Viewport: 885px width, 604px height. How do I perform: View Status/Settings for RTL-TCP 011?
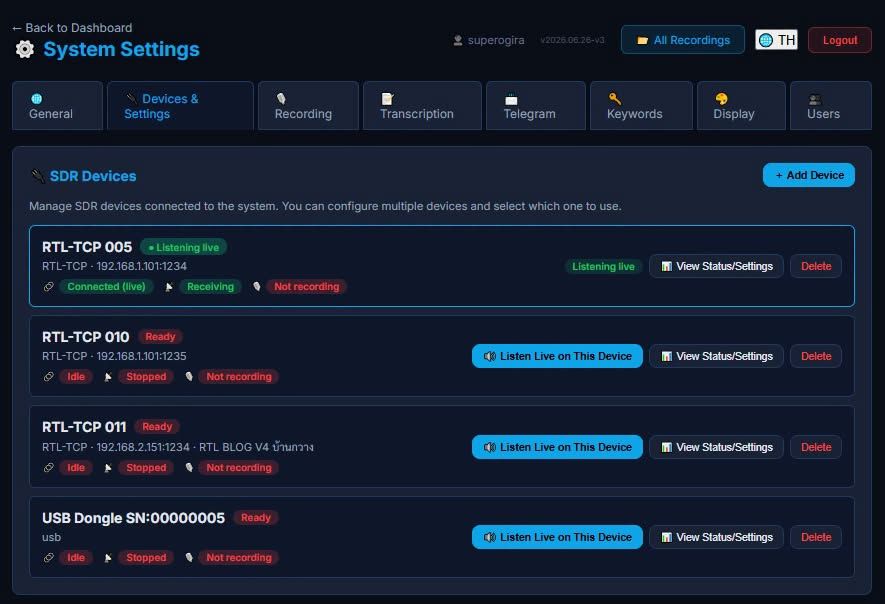click(716, 447)
